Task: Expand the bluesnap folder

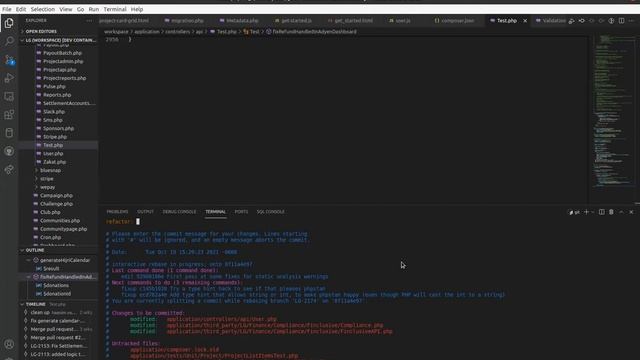Action: pyautogui.click(x=50, y=170)
